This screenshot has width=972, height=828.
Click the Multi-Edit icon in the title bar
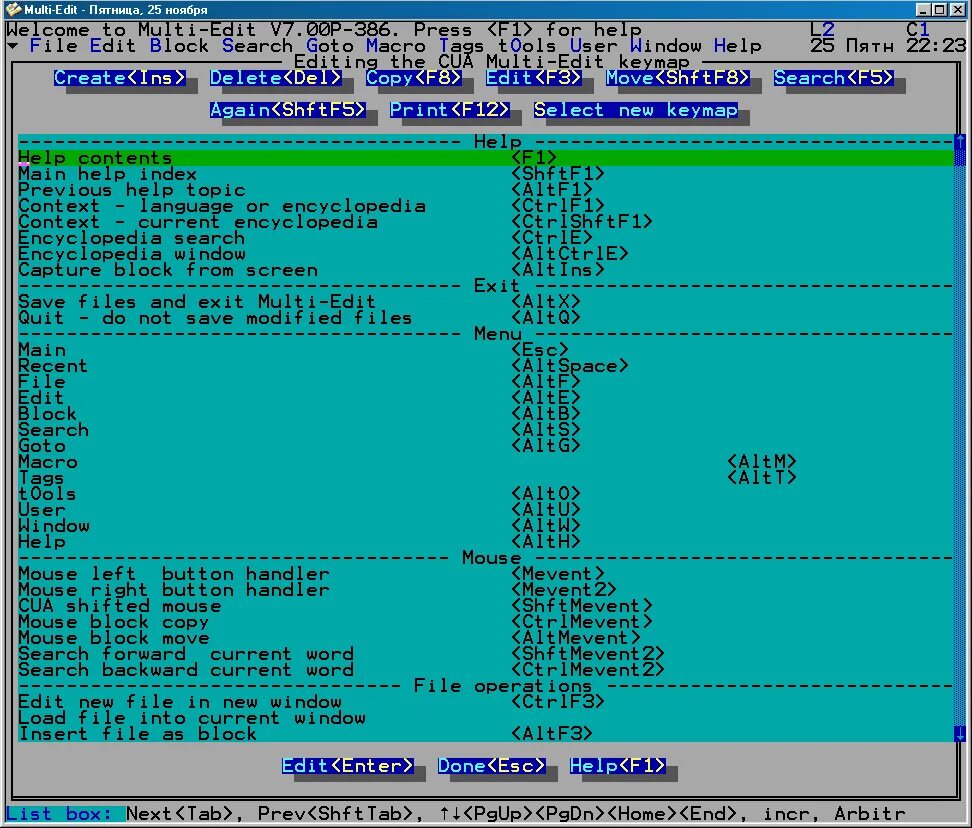[x=12, y=9]
